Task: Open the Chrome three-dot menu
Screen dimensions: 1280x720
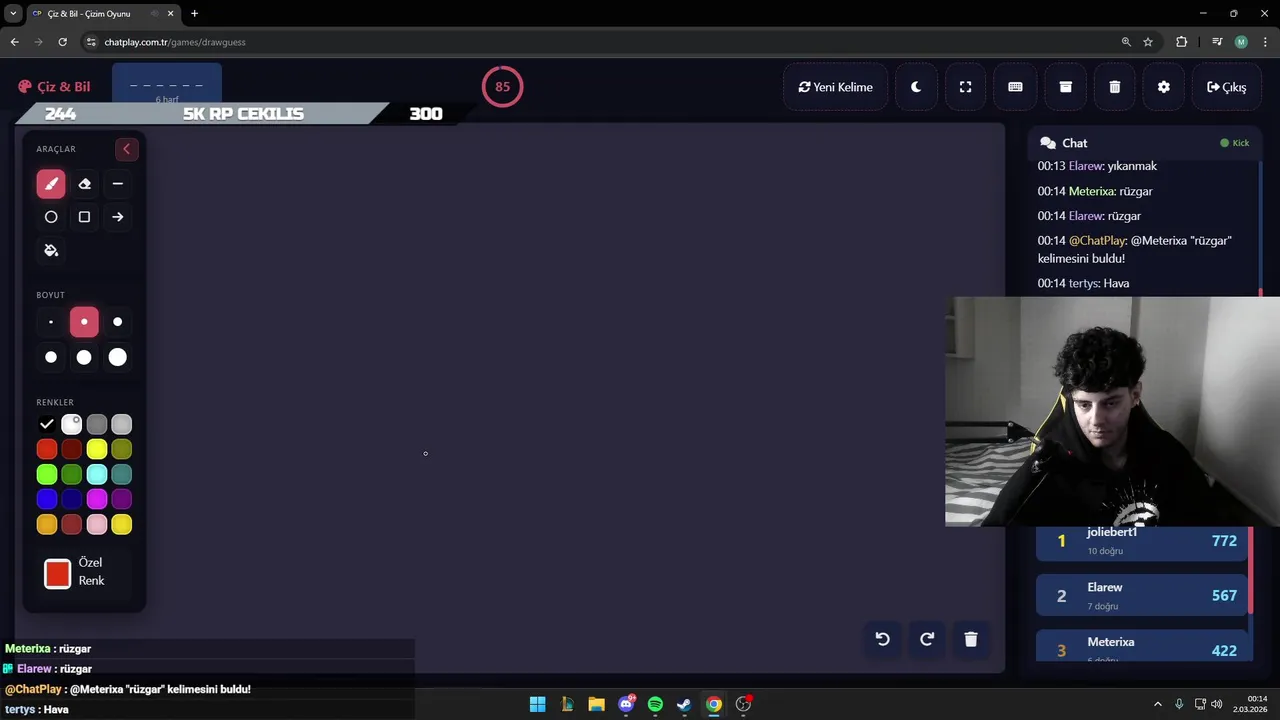Action: (x=1263, y=42)
